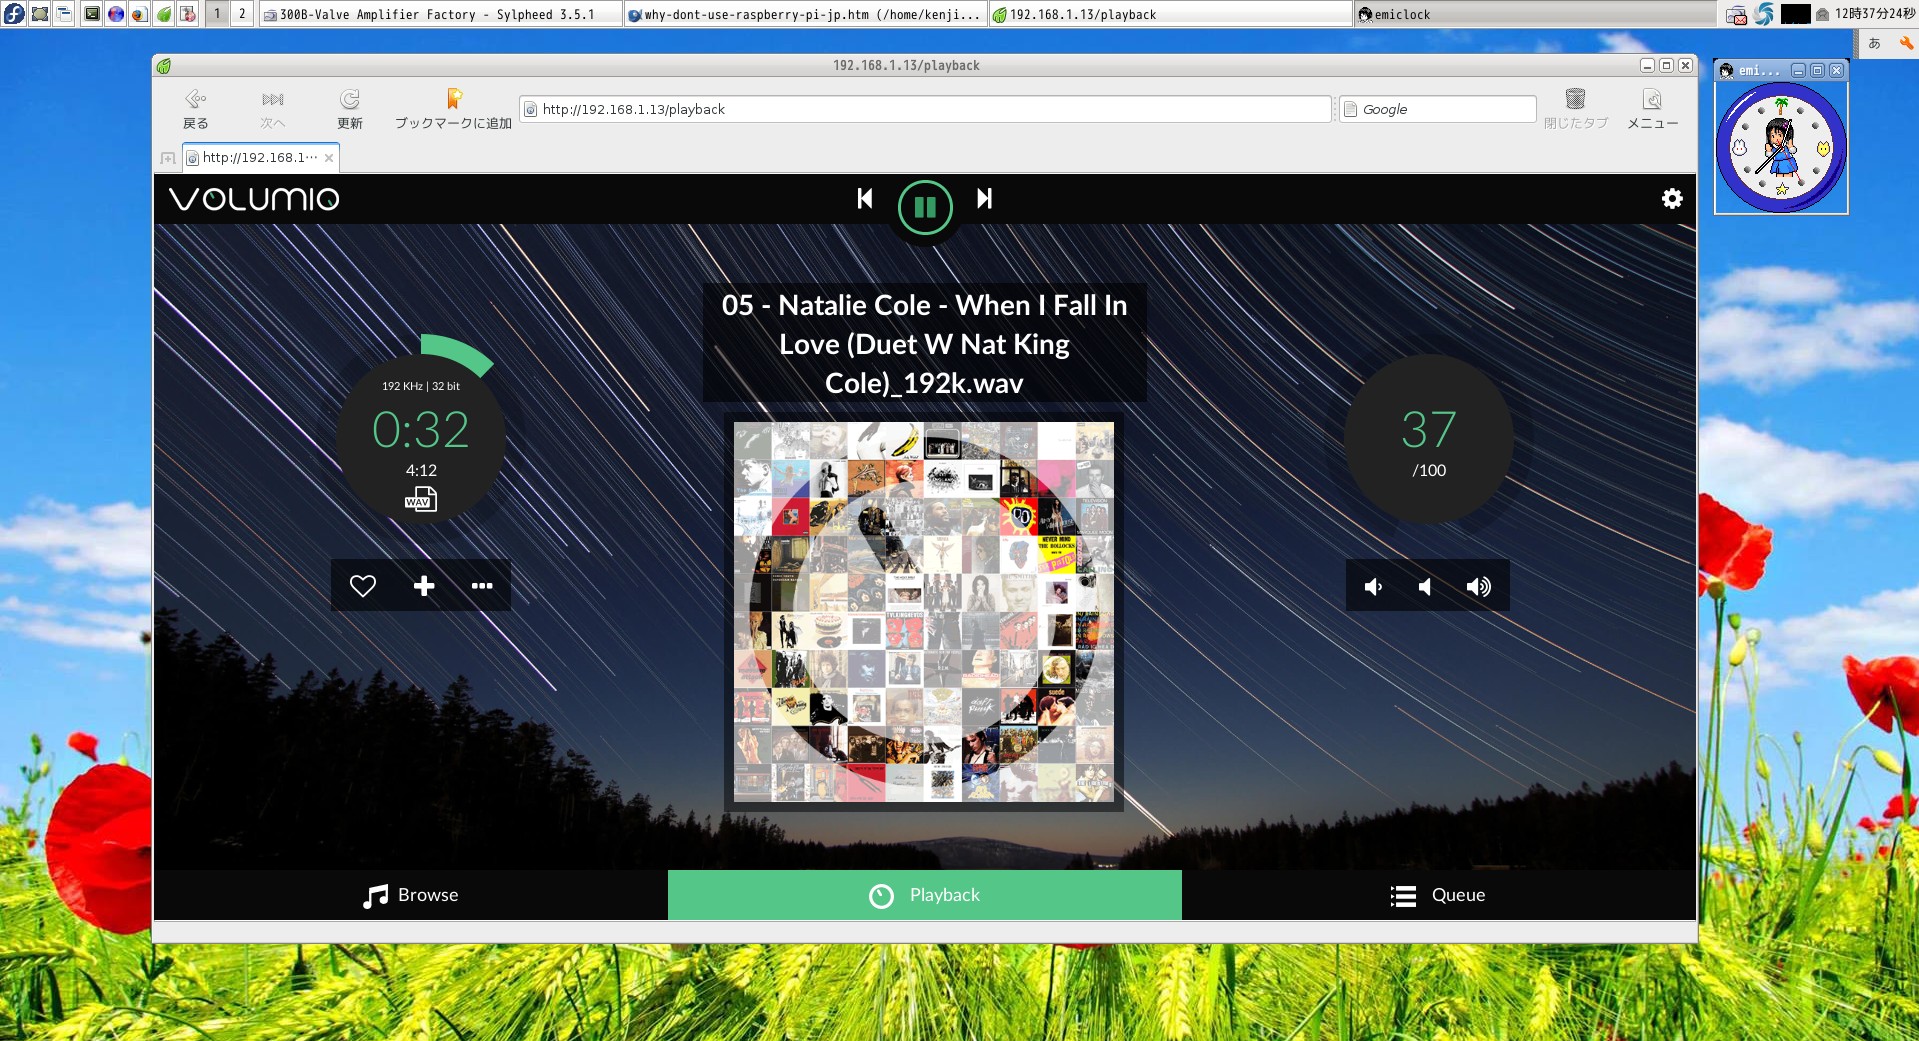Viewport: 1919px width, 1041px height.
Task: Select the Playback tab
Action: click(x=925, y=895)
